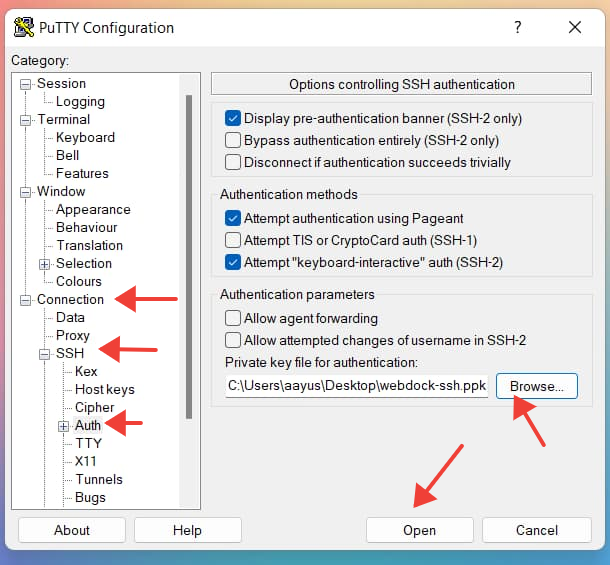Collapse the Connection category node

pos(25,300)
